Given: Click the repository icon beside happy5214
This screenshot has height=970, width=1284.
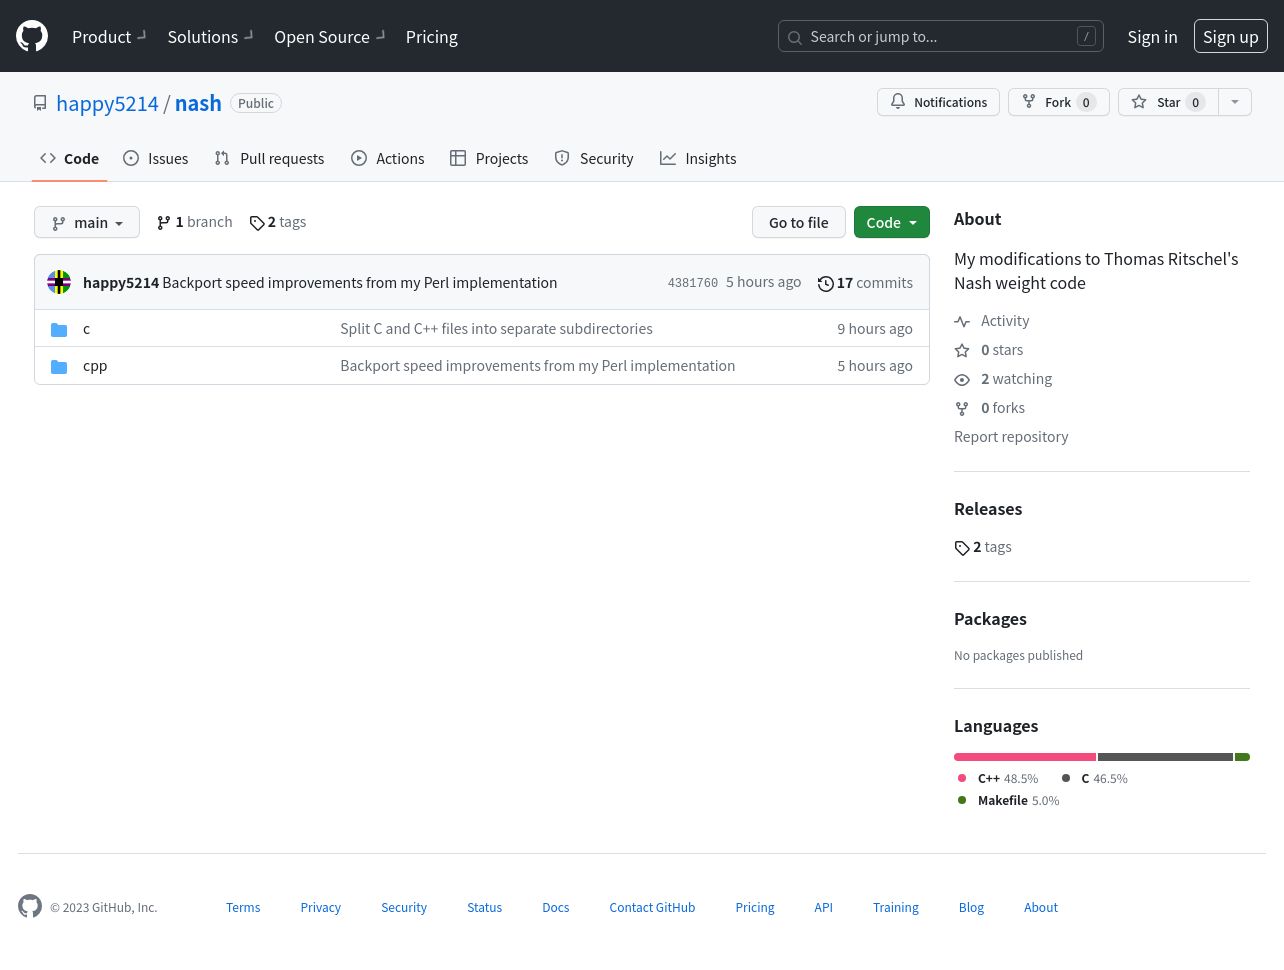Looking at the screenshot, I should (40, 103).
